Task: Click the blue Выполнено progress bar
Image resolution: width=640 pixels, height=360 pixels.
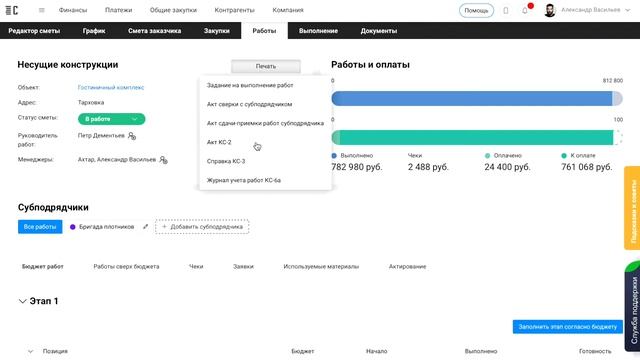Action: [x=477, y=99]
